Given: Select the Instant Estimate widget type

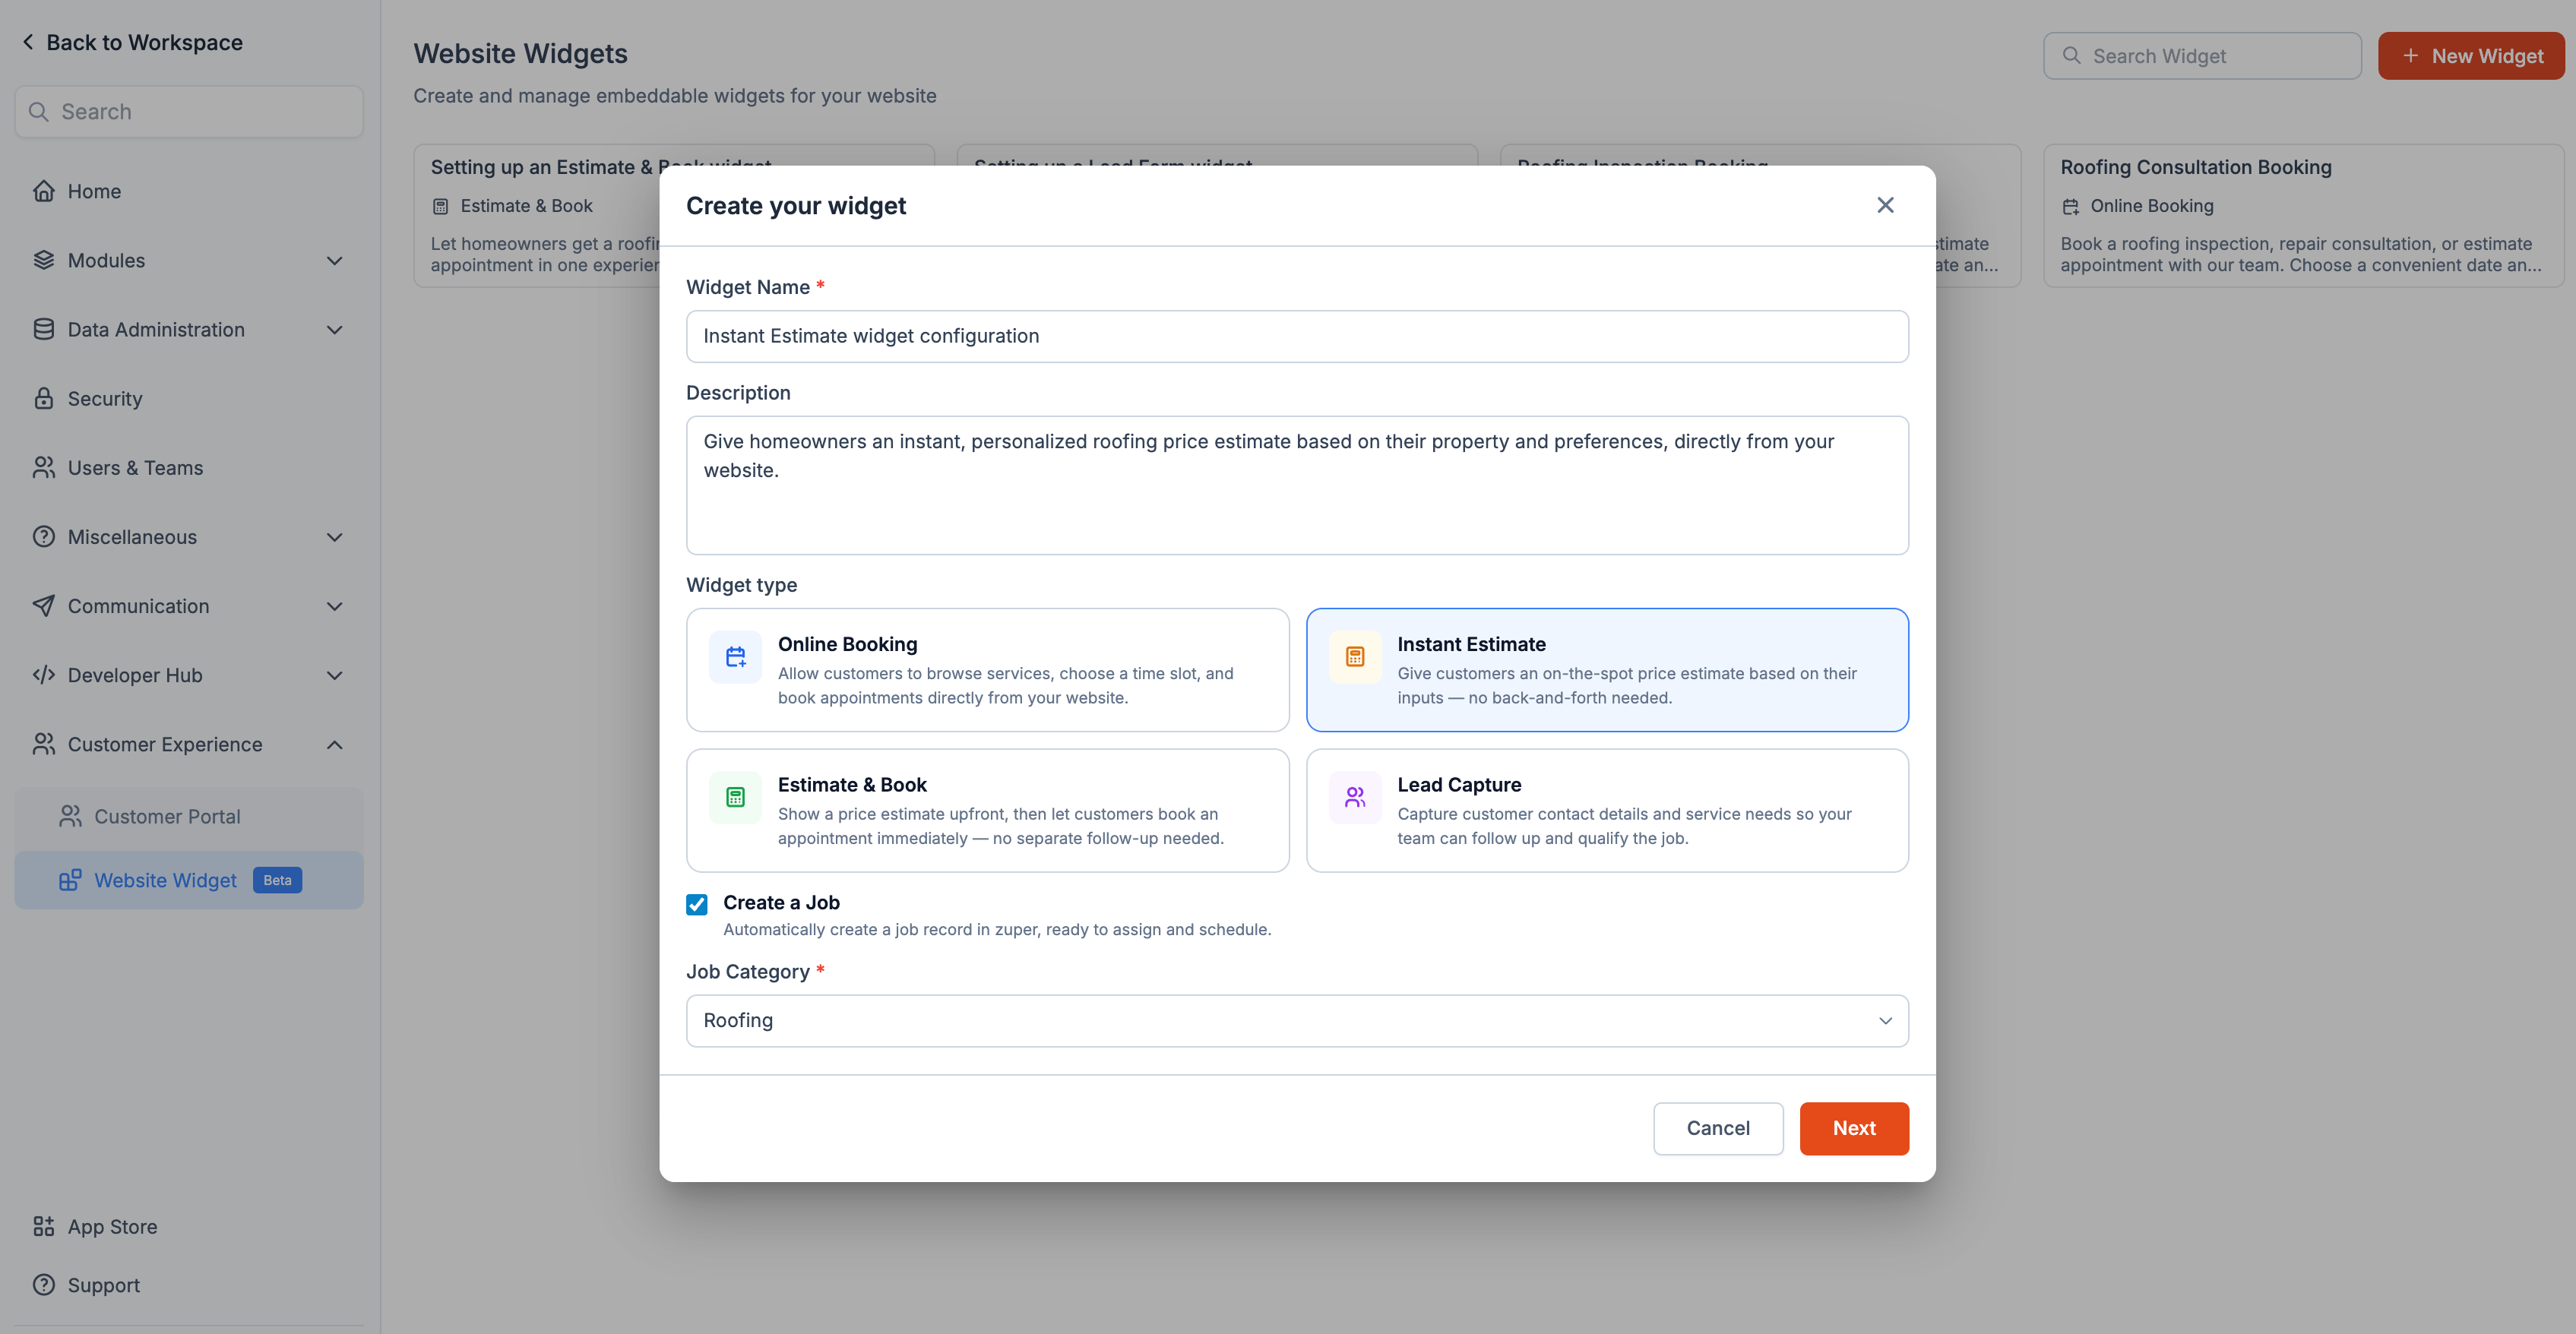Looking at the screenshot, I should tap(1607, 670).
